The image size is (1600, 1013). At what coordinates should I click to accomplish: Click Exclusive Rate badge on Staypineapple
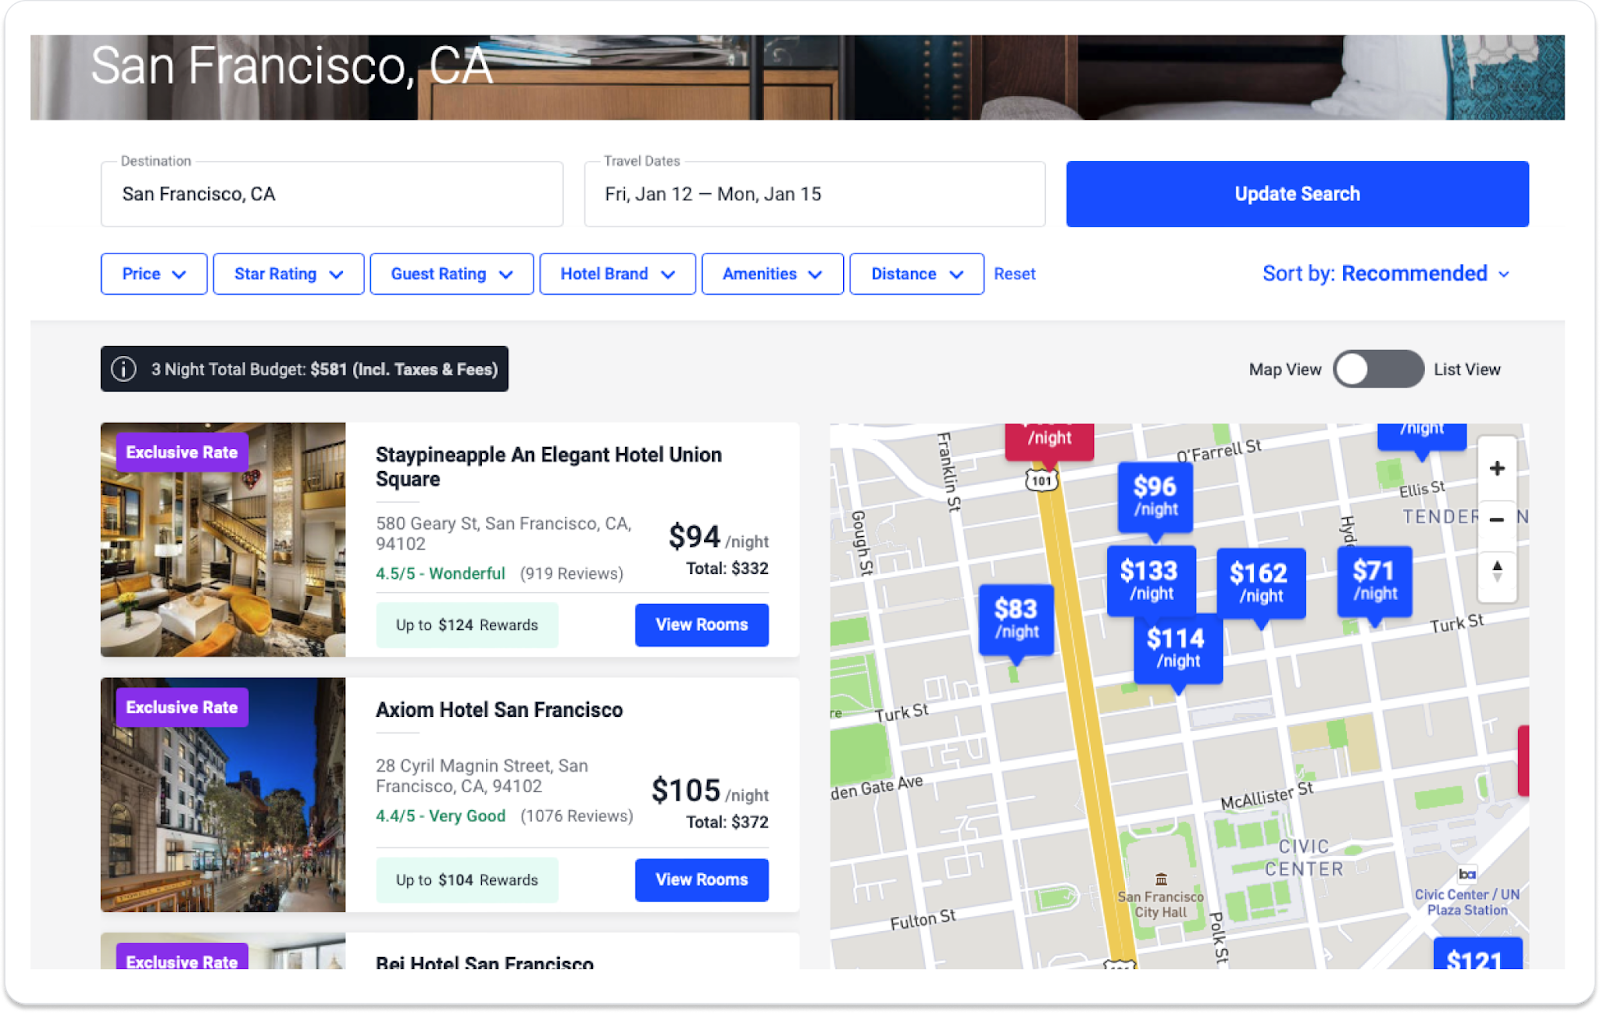[x=182, y=452]
